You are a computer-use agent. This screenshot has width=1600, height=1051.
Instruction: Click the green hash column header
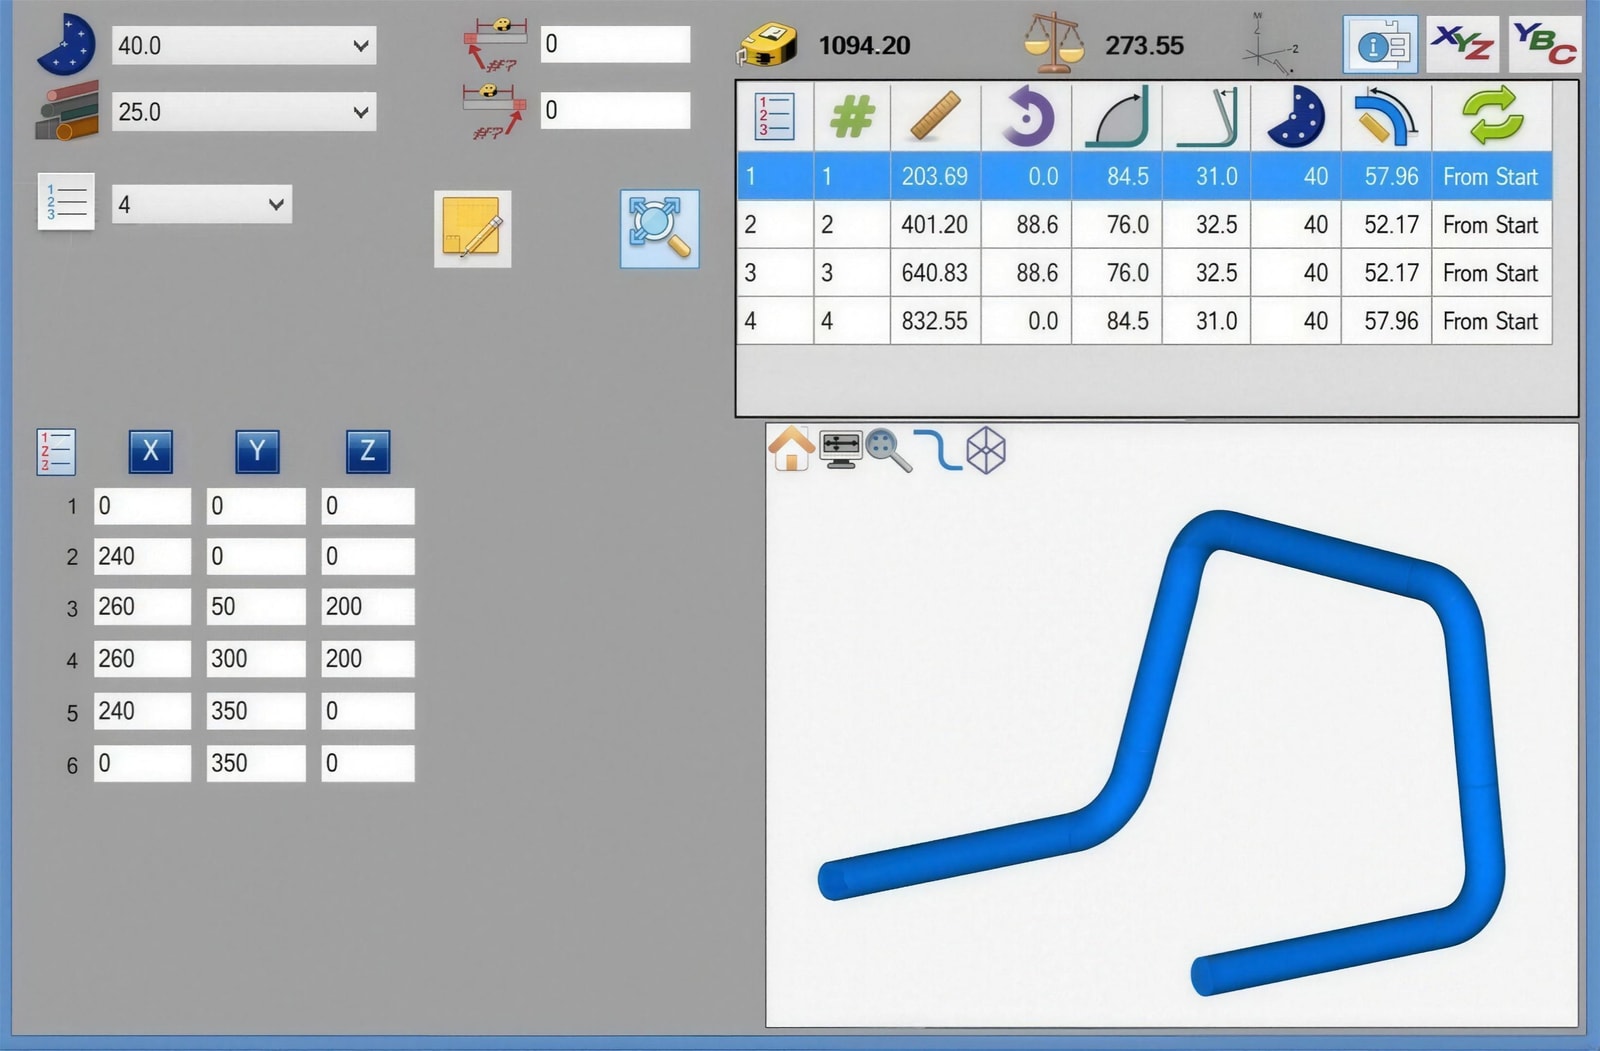point(852,117)
